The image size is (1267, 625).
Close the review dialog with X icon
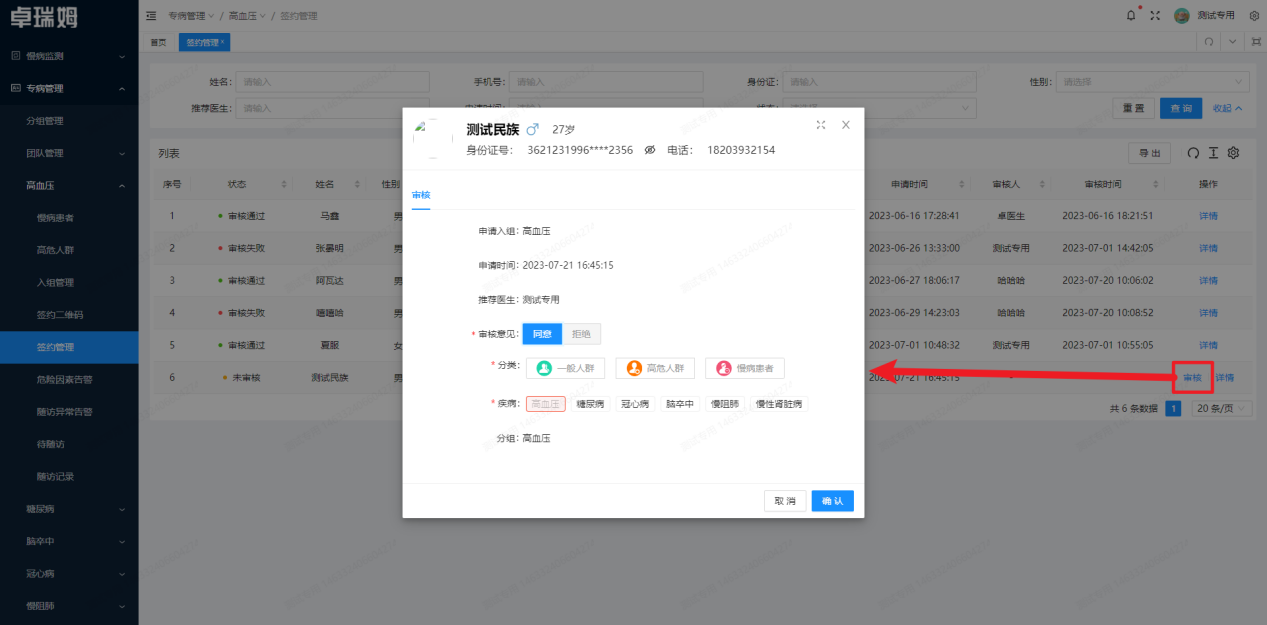pos(845,125)
